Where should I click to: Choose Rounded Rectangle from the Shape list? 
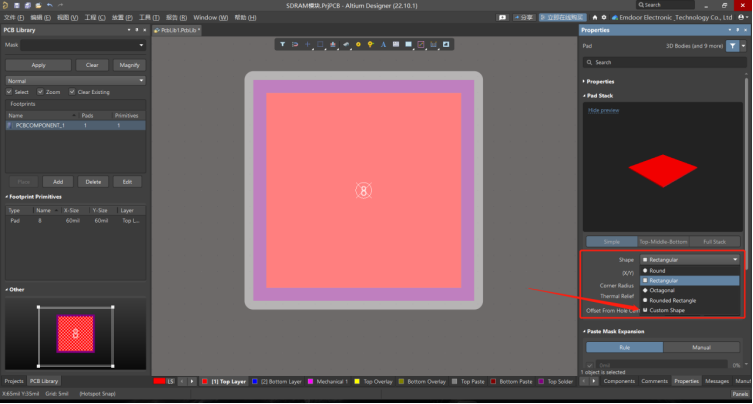point(672,300)
